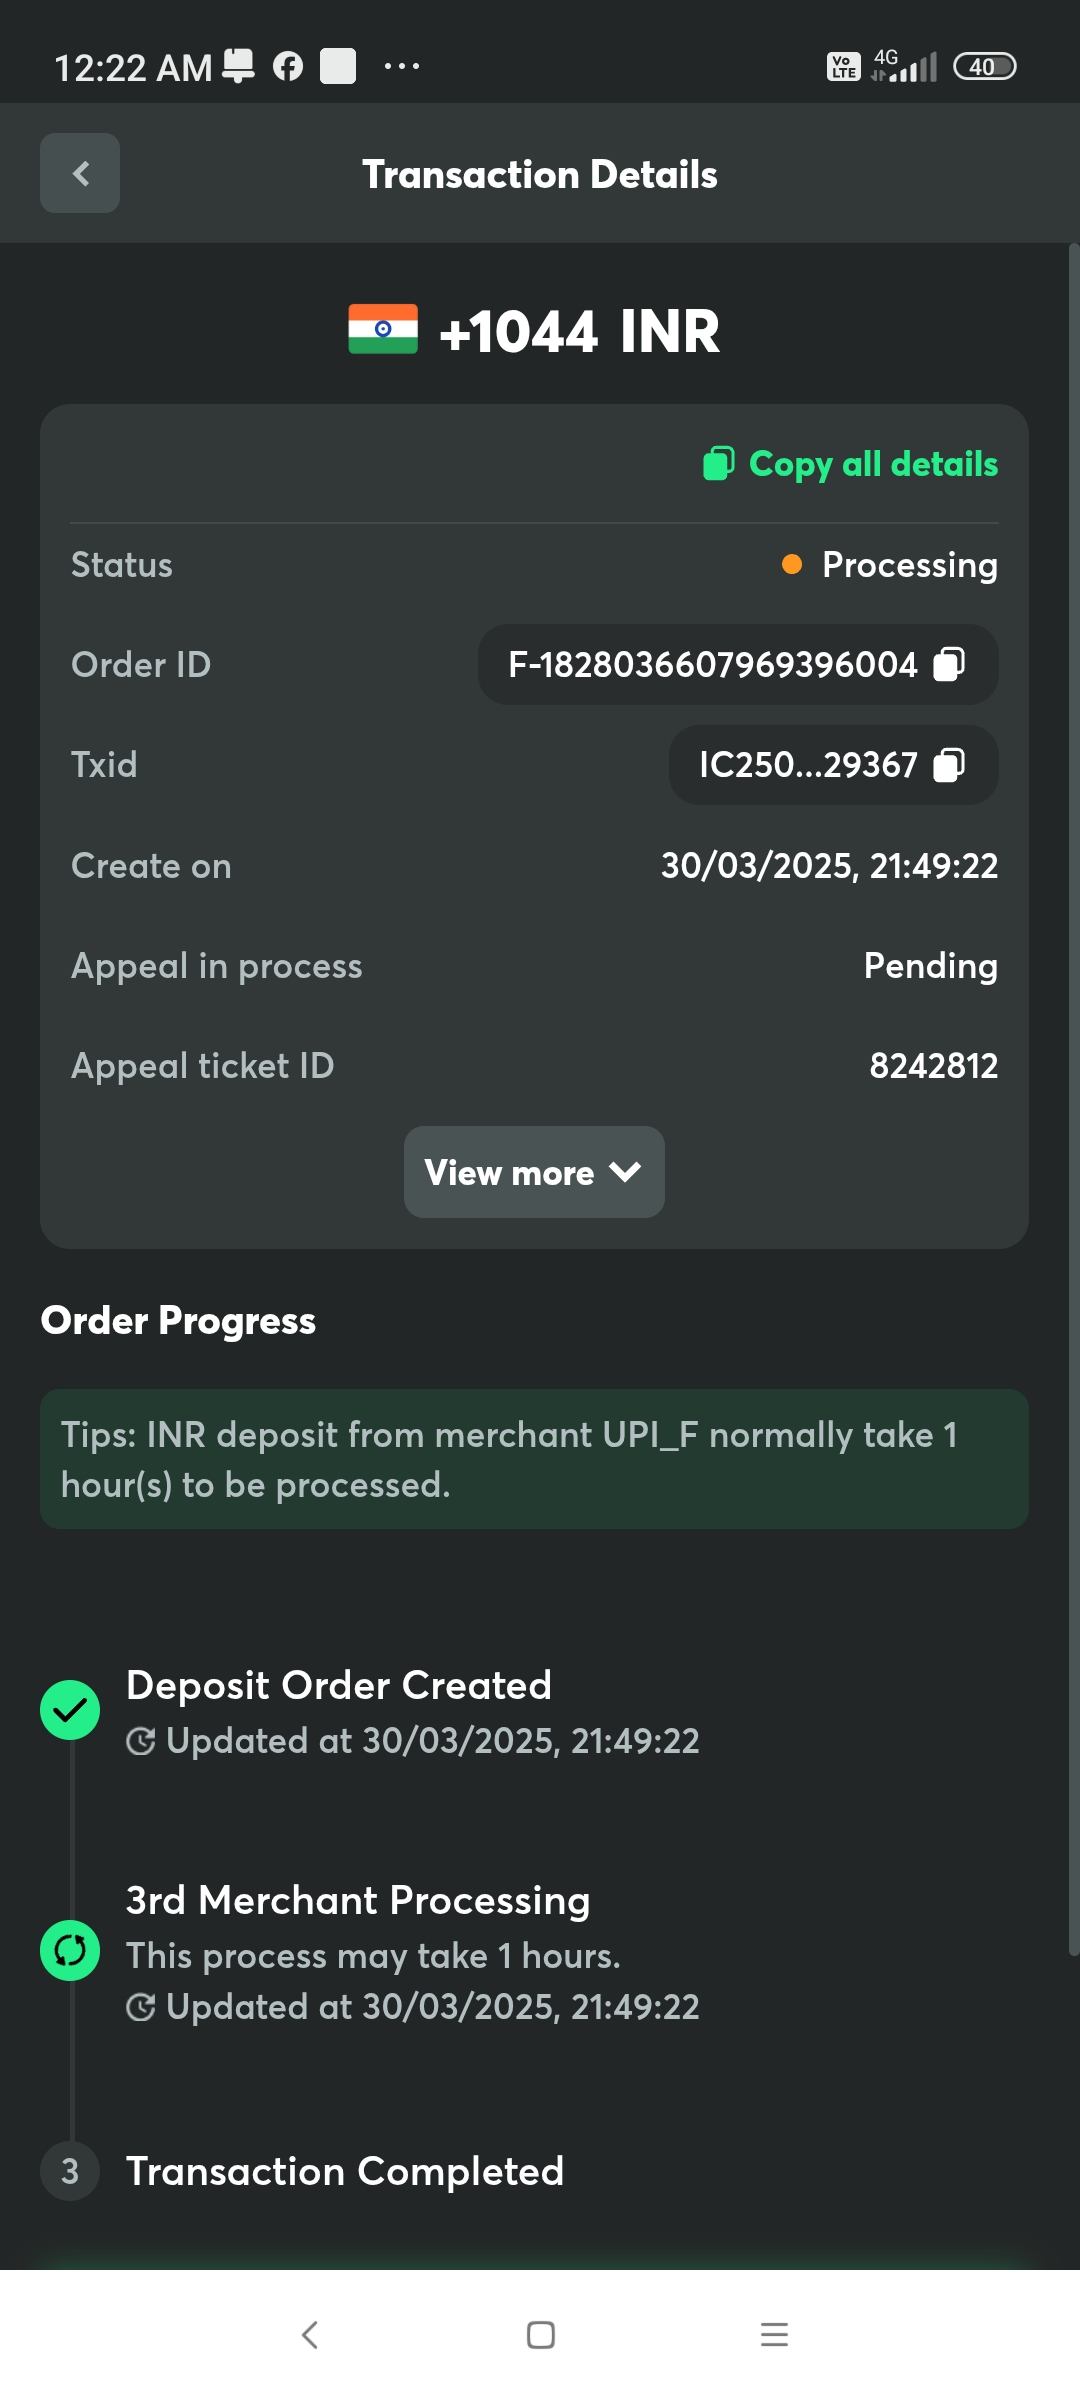Tap the back arrow in header
This screenshot has height=2400, width=1080.
[x=80, y=173]
